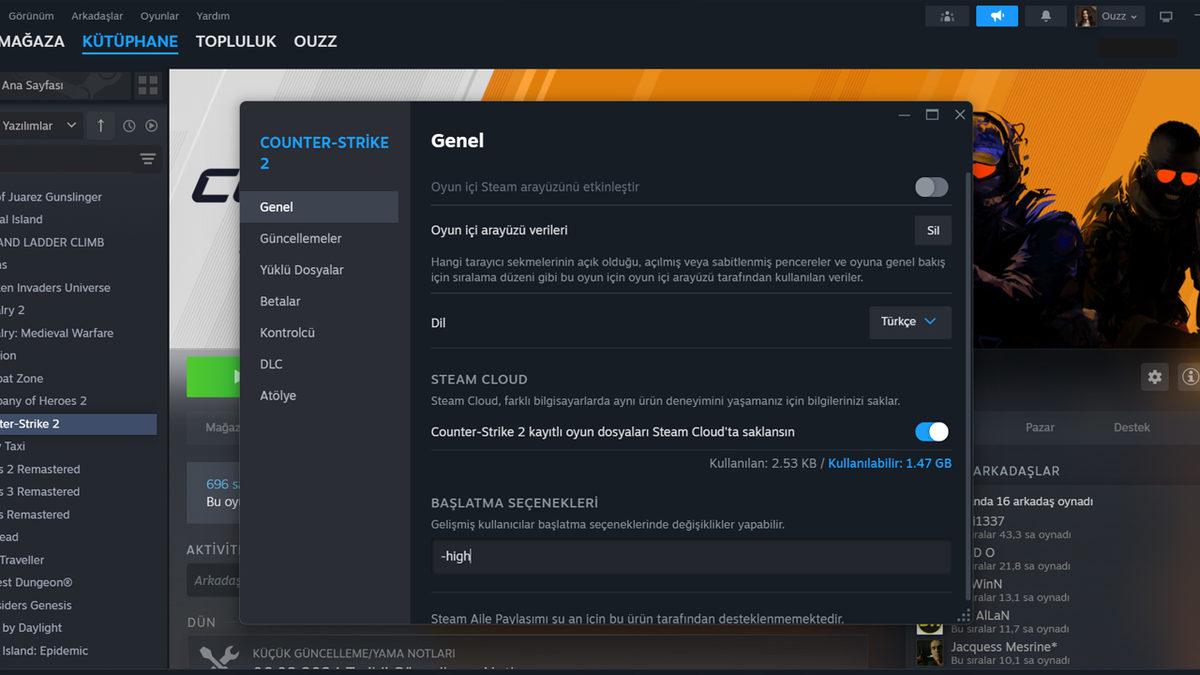Open the sidebar filter icon

(147, 159)
